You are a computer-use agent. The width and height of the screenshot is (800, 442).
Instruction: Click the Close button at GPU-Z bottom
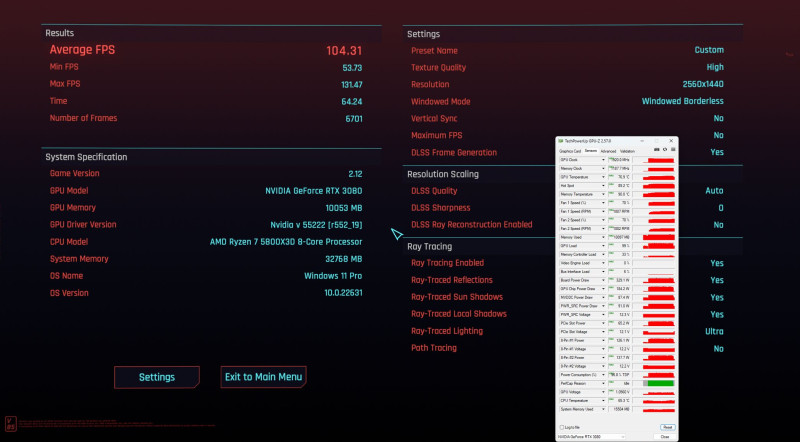[x=665, y=436]
